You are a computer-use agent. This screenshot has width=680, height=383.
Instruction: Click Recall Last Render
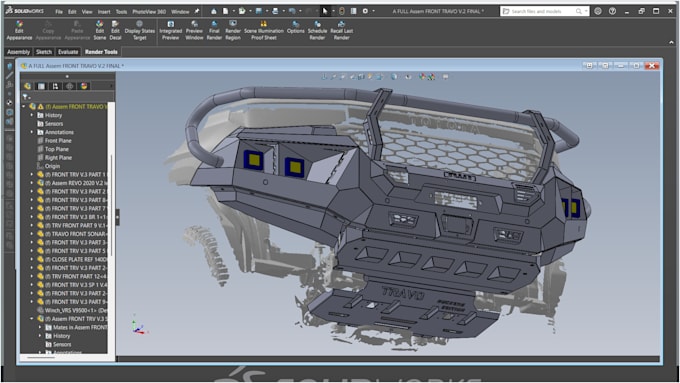click(x=342, y=30)
